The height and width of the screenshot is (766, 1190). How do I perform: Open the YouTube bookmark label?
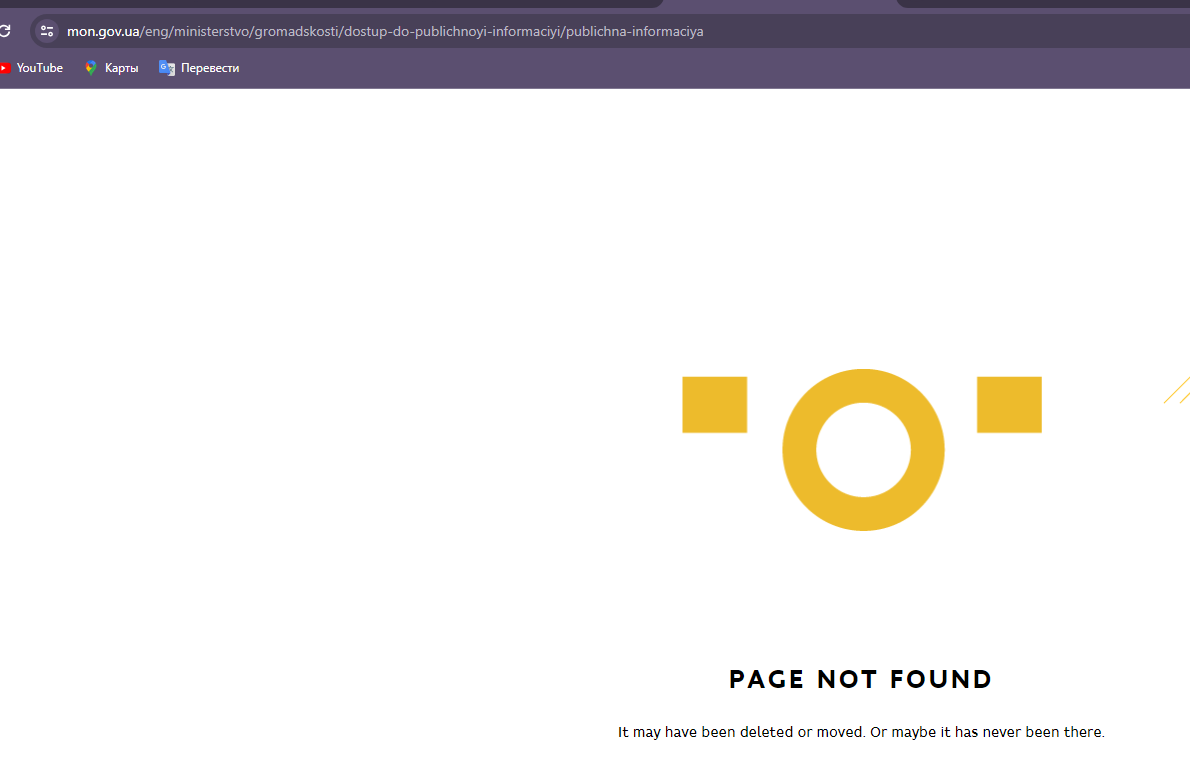point(40,68)
